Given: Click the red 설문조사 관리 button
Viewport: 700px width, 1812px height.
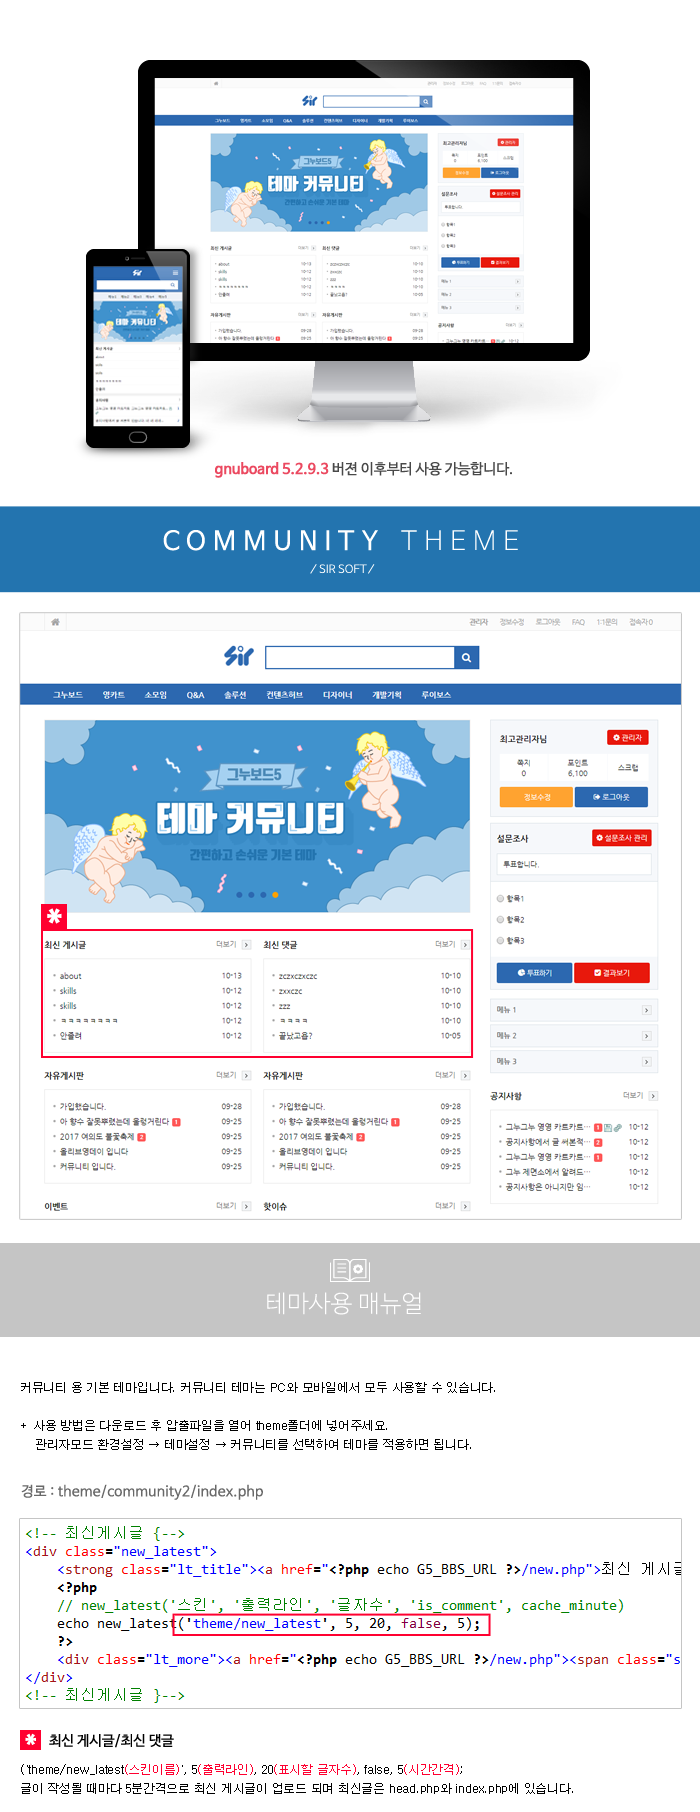Looking at the screenshot, I should pos(622,838).
